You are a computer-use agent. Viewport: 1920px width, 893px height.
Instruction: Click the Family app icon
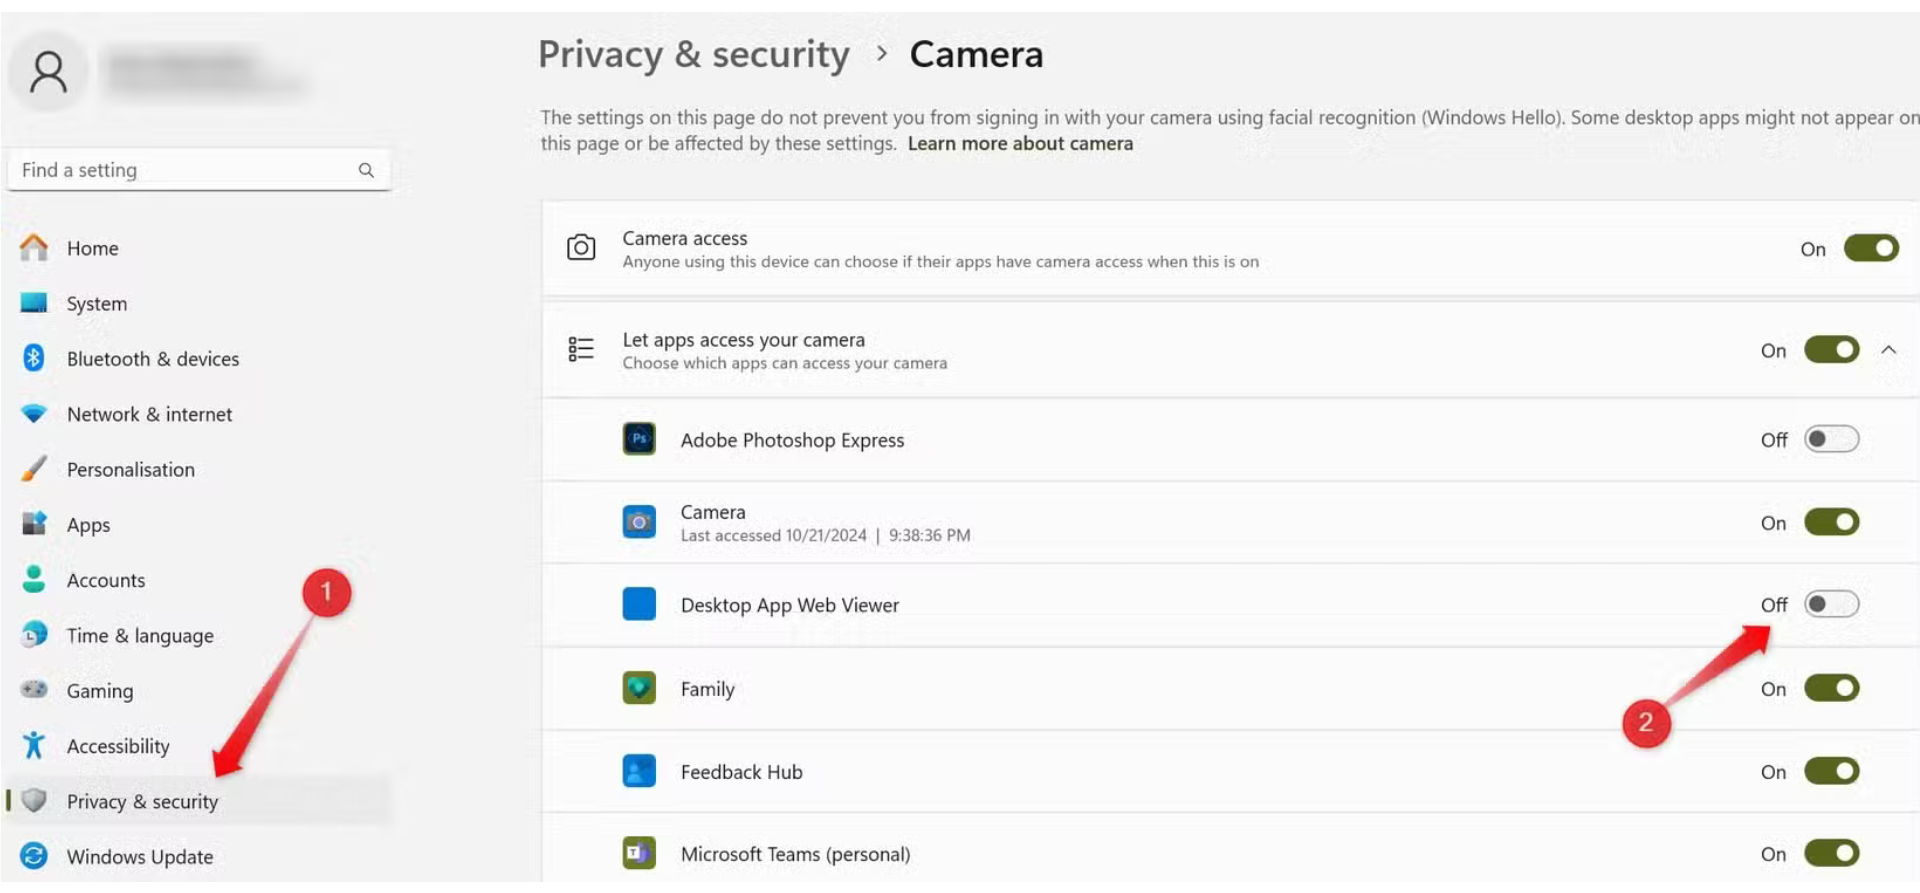639,688
